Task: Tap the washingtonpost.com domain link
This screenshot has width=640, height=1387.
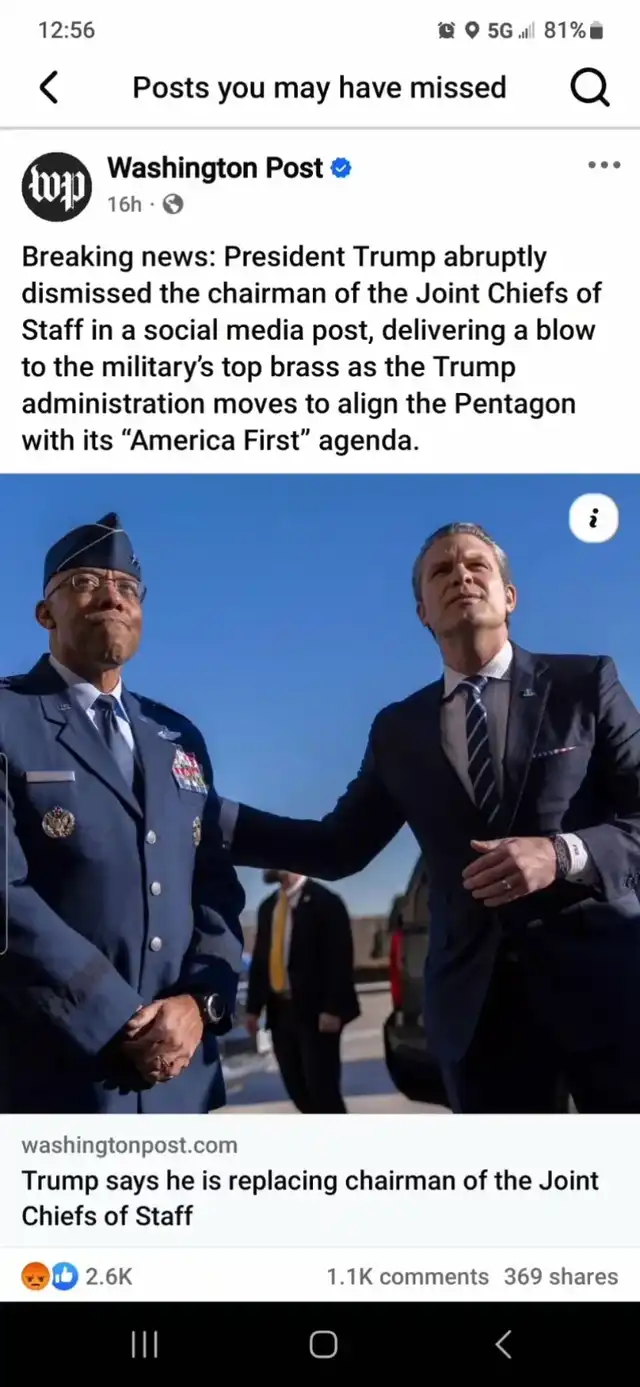Action: pos(130,1144)
